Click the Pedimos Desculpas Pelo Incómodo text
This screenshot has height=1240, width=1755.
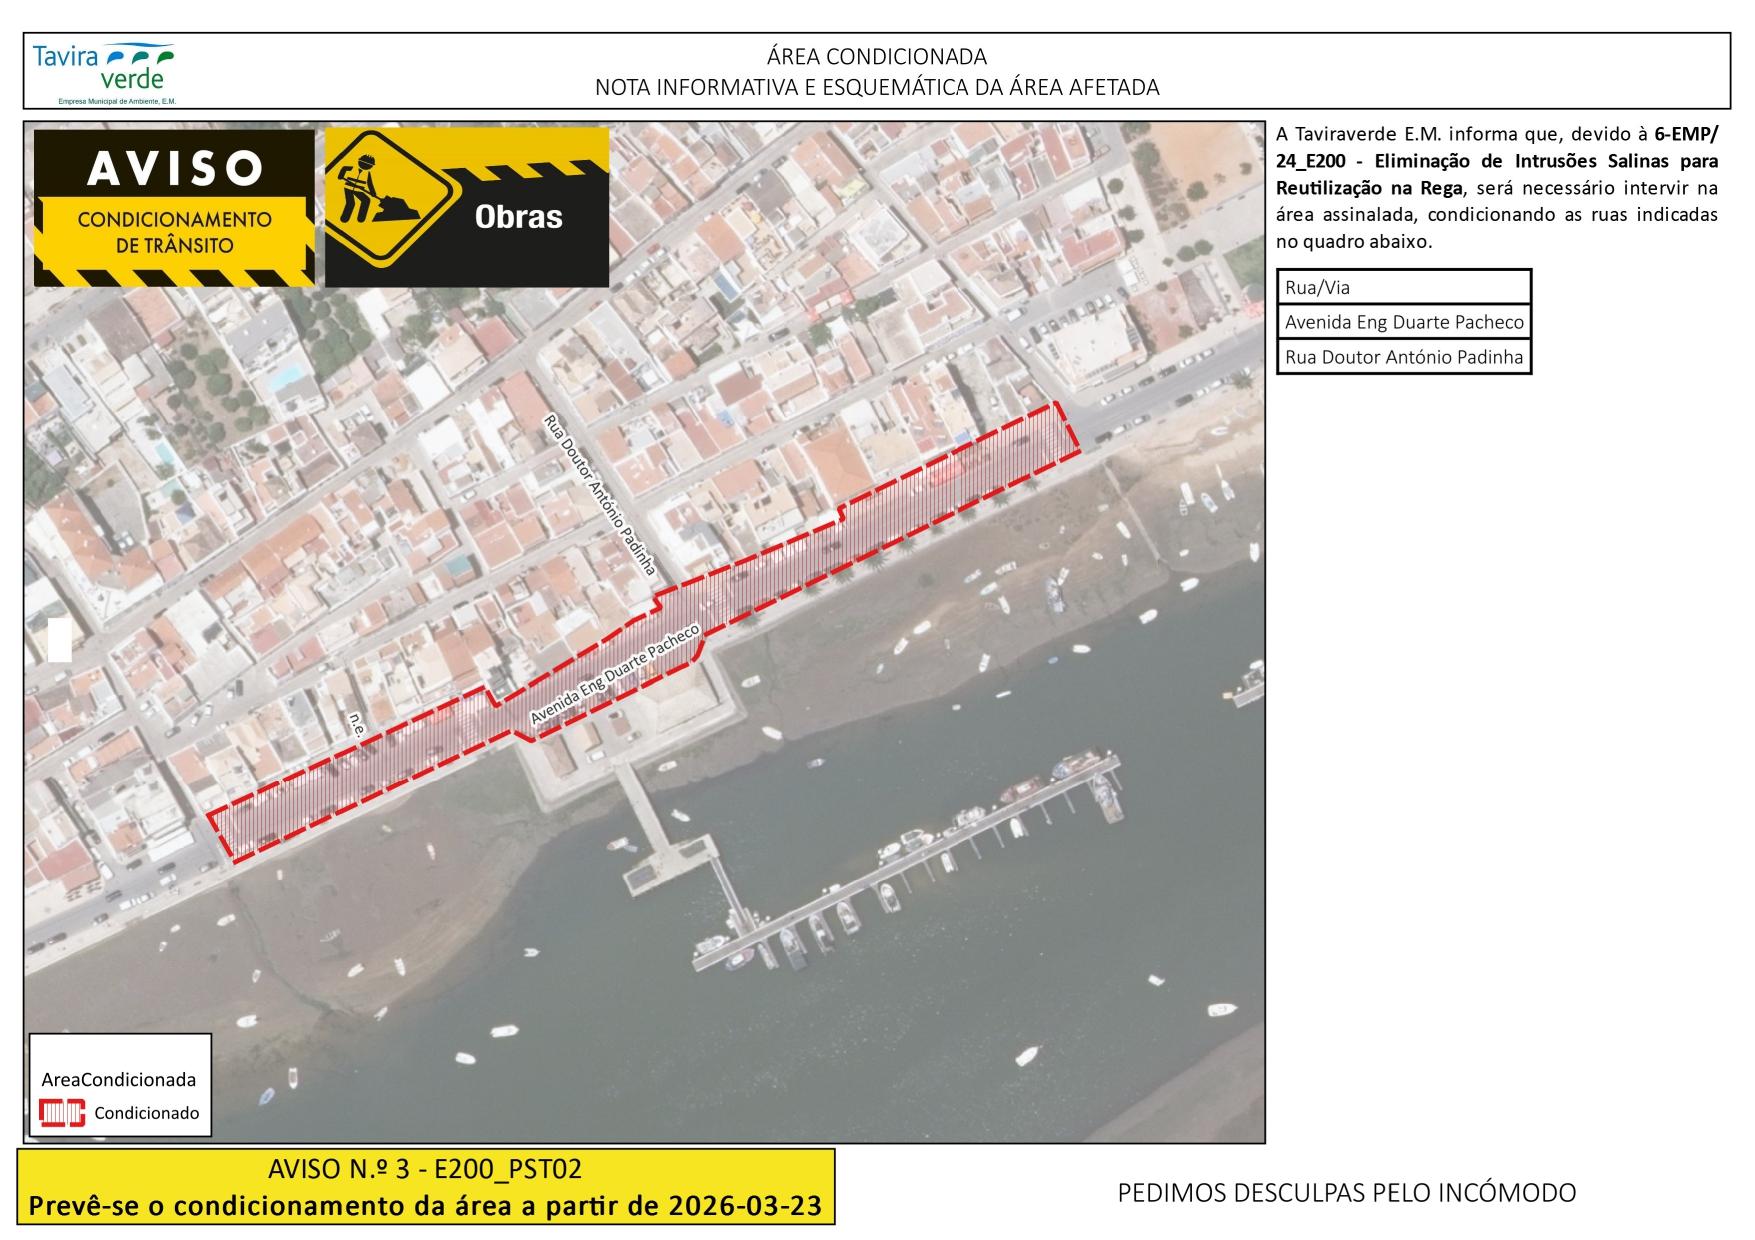(x=1346, y=1193)
